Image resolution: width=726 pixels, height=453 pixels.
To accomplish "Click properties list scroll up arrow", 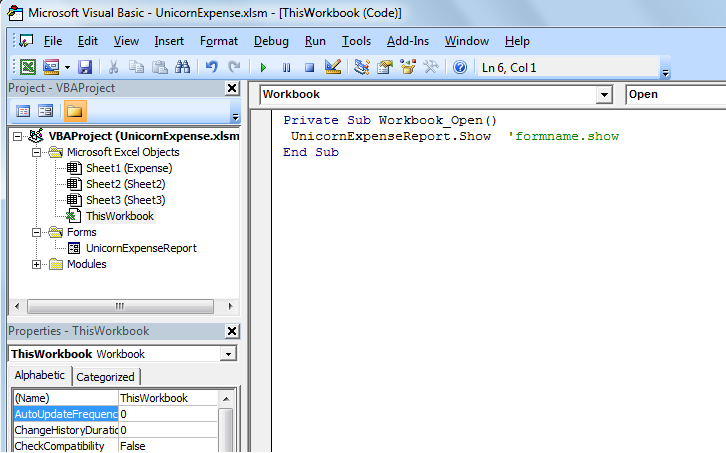I will 226,399.
